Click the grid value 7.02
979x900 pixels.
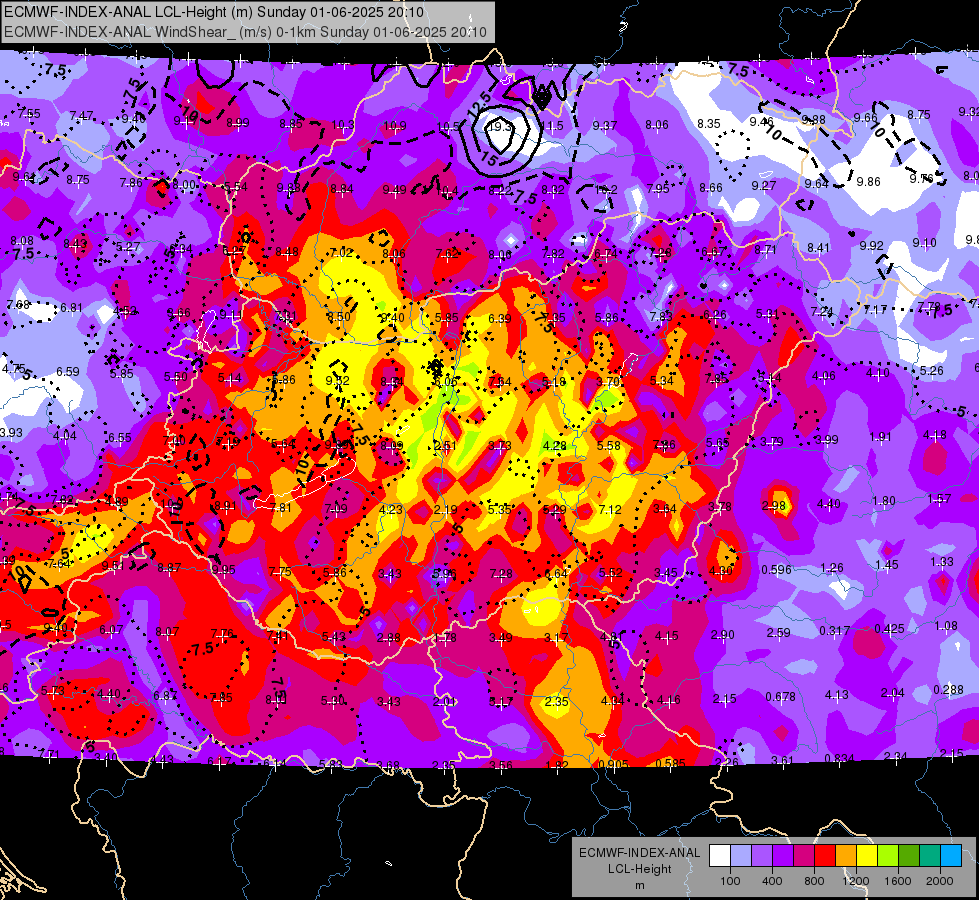click(341, 253)
